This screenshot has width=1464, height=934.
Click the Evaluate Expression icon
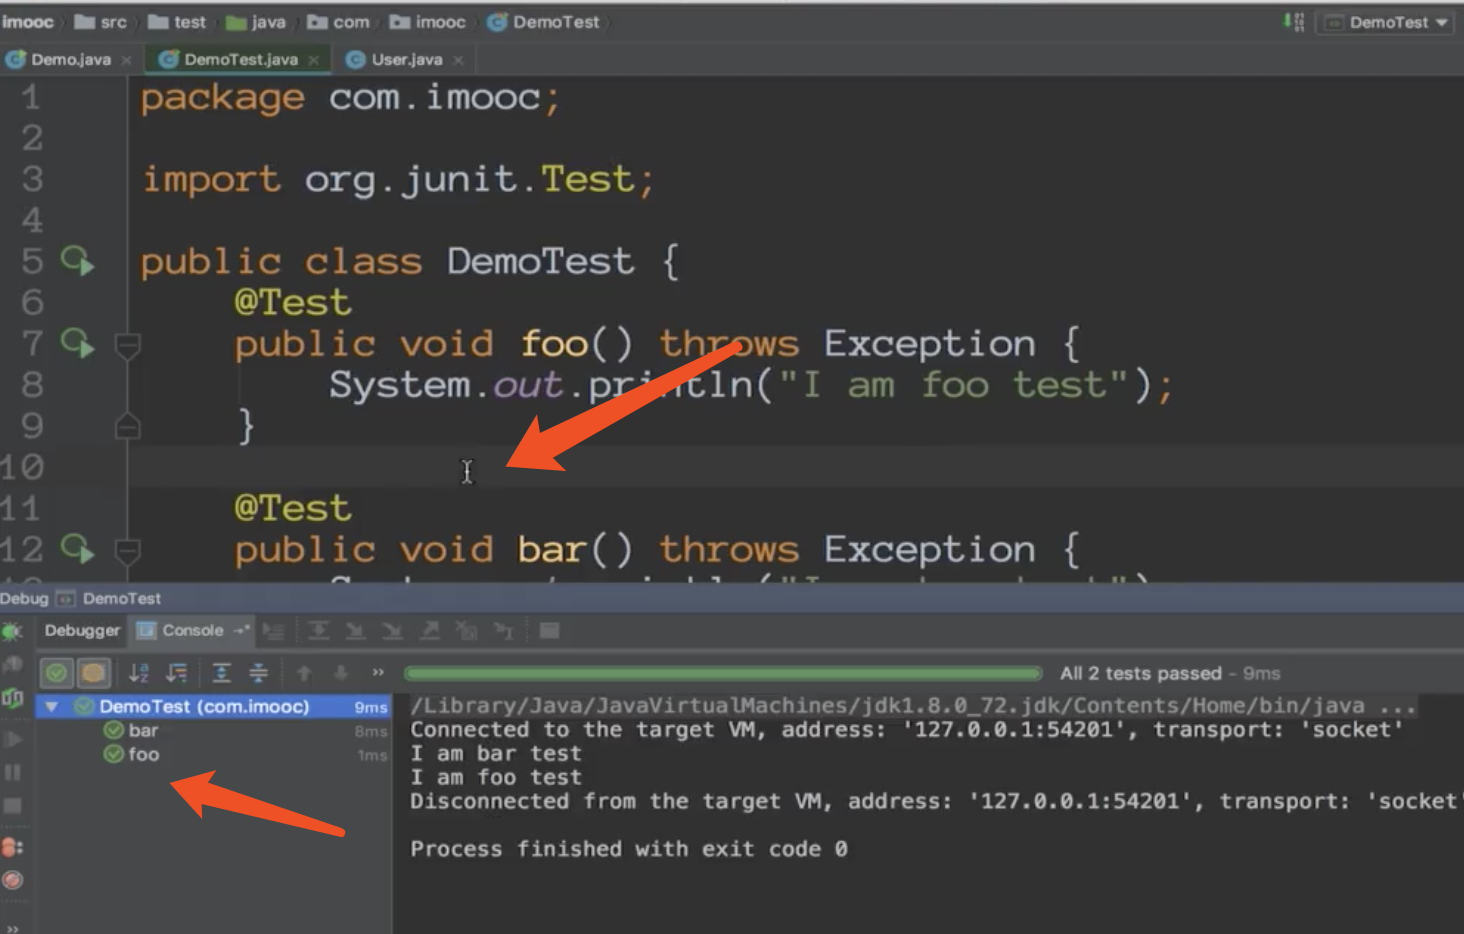tap(549, 631)
